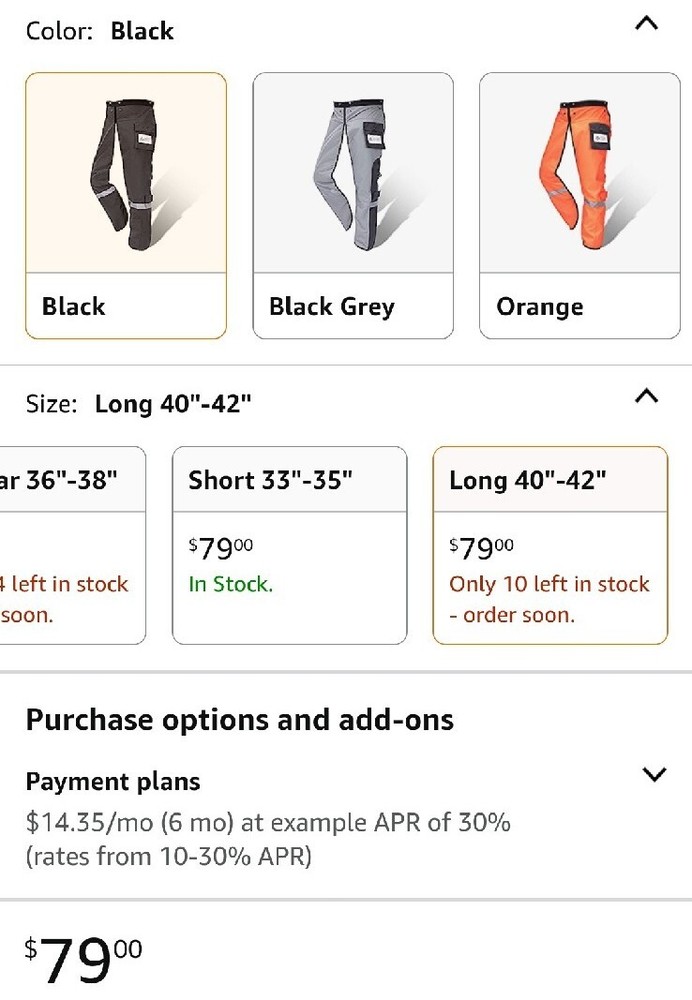Click the In Stock text on Short size
Screen dimensions: 692x1000
point(231,584)
